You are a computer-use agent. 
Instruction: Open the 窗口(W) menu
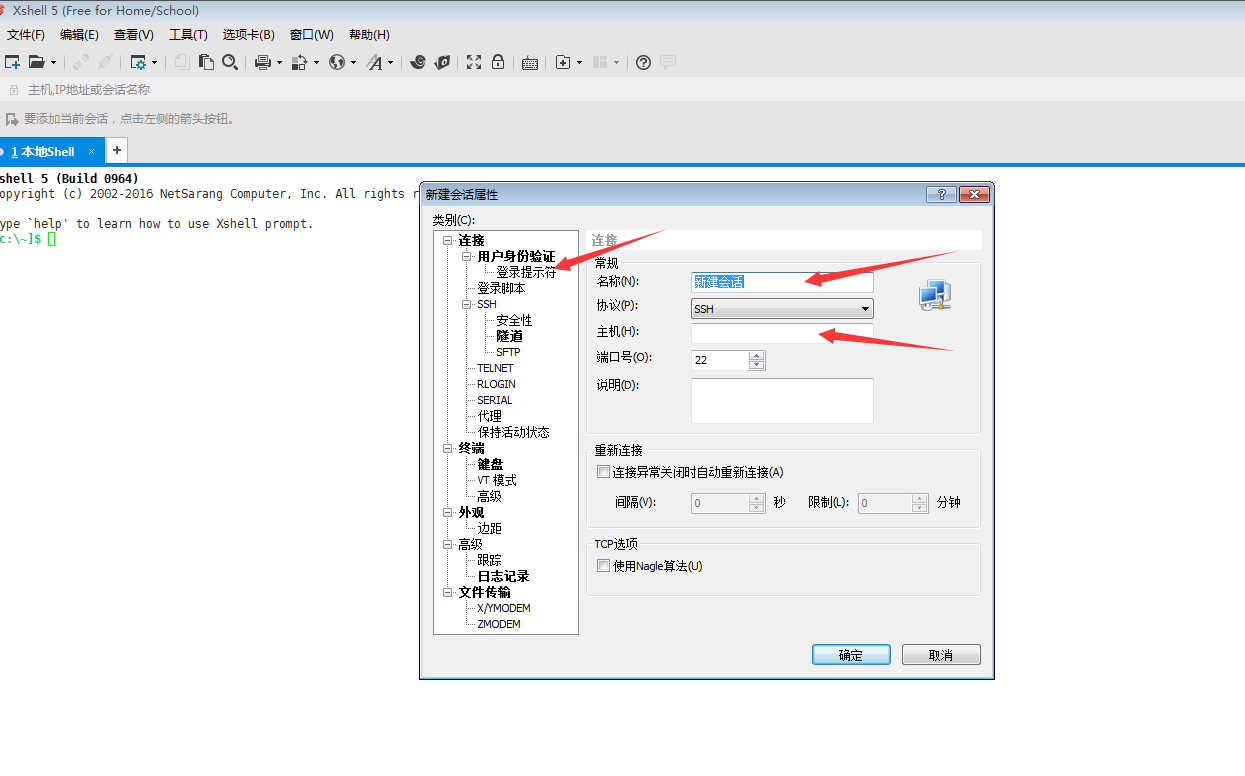pos(312,35)
